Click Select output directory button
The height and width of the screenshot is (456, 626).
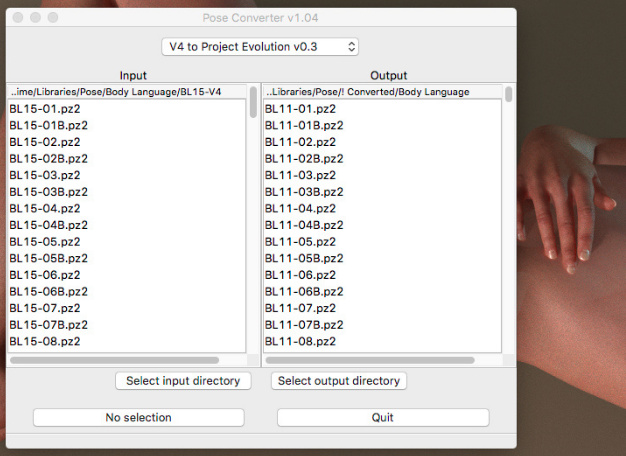pos(339,381)
